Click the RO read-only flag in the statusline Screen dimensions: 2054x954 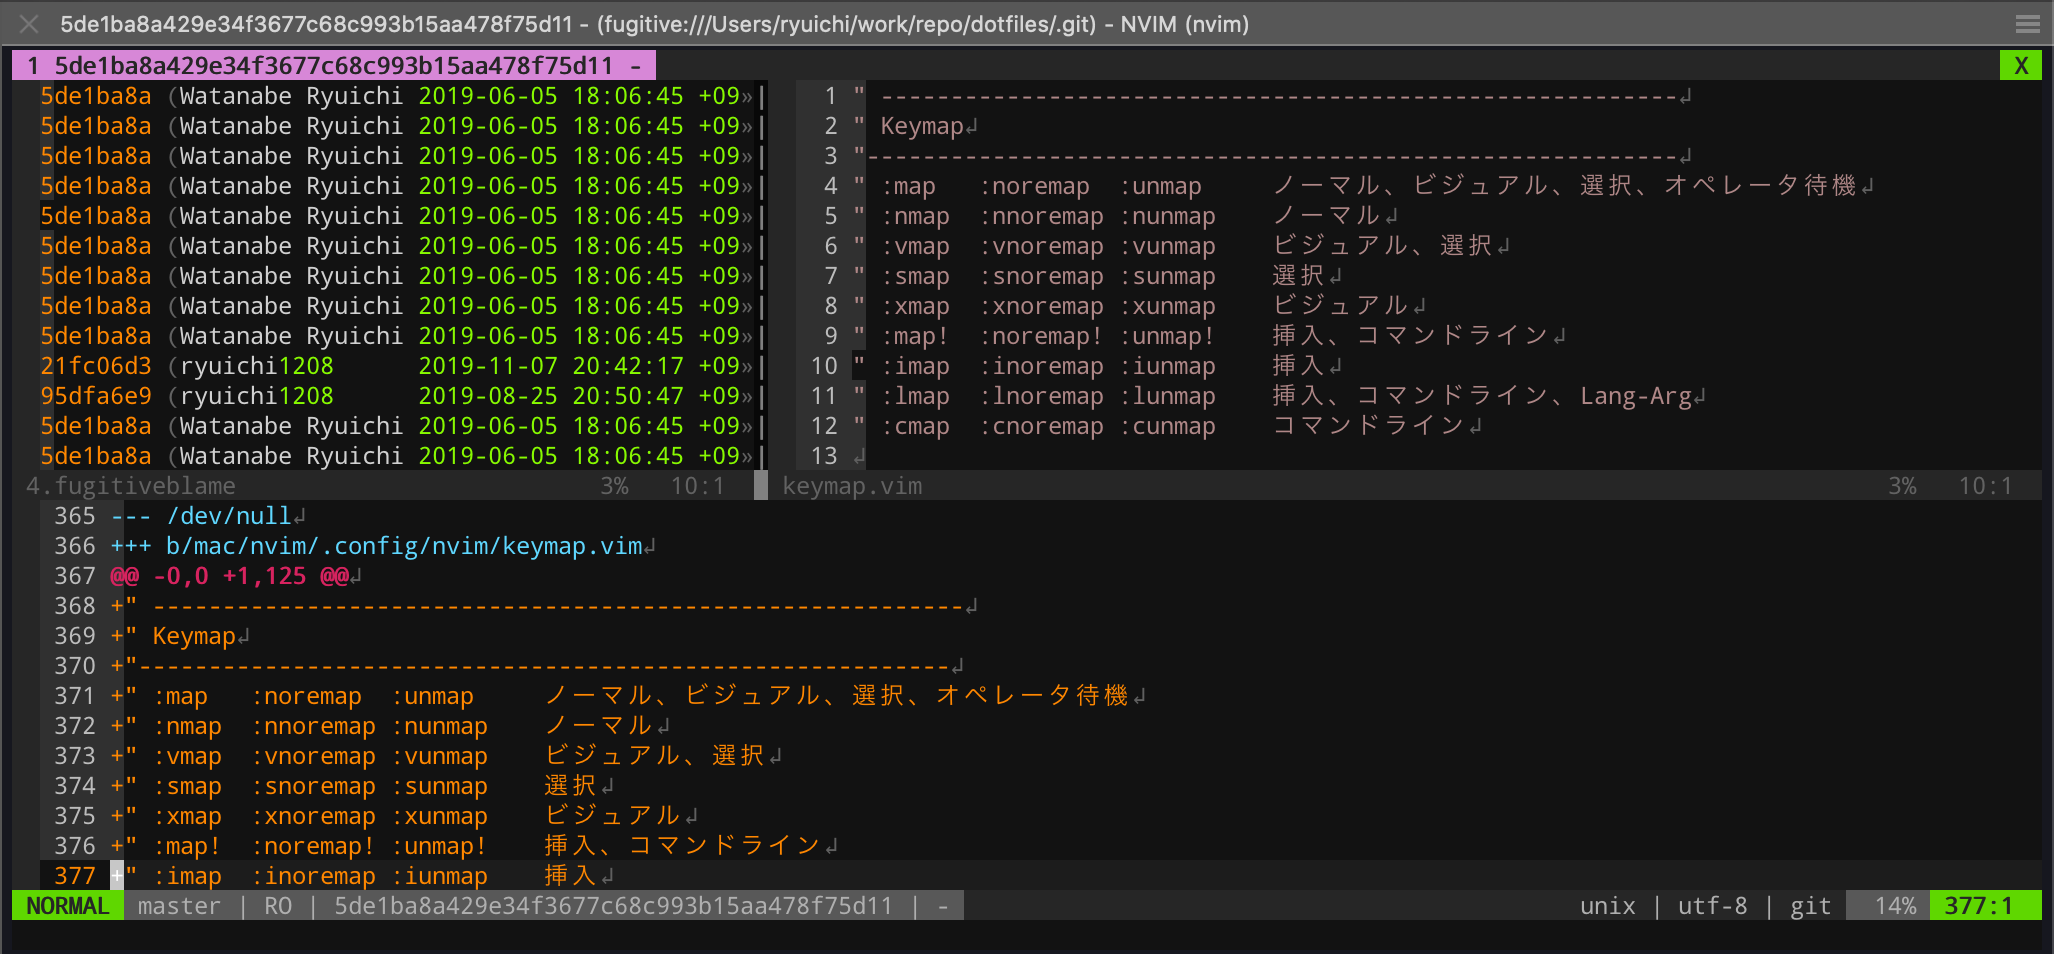[x=279, y=905]
